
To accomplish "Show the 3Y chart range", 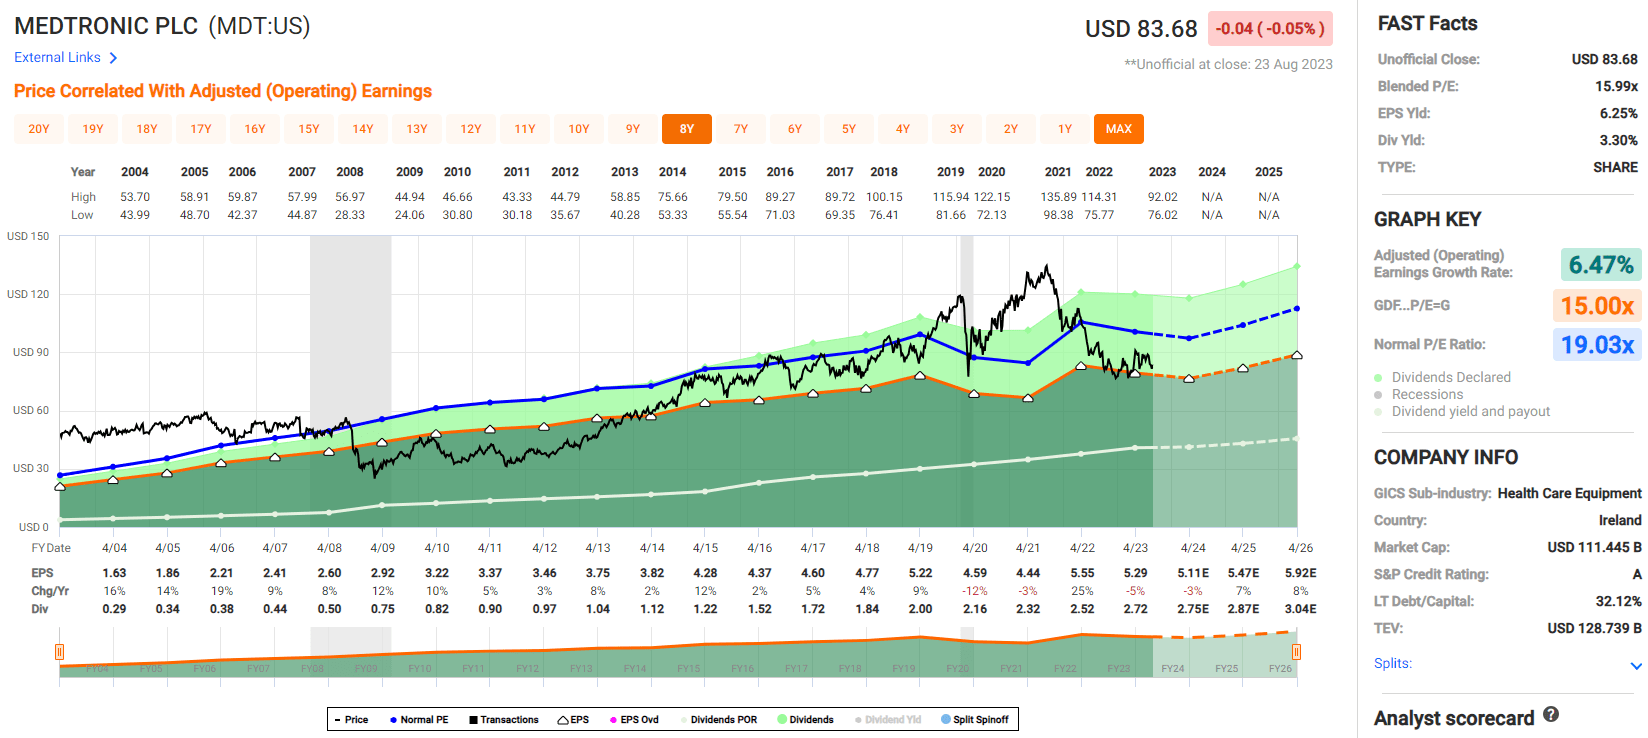I will (x=957, y=129).
